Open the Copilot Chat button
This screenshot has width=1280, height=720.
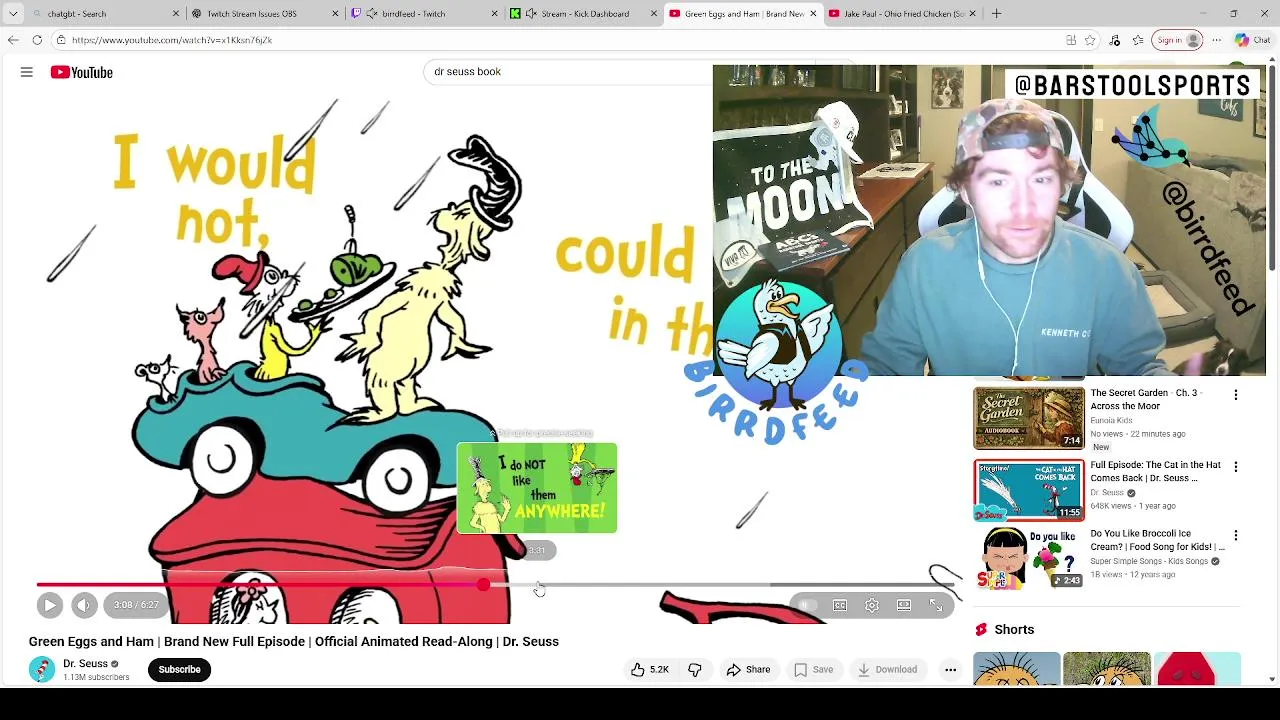pyautogui.click(x=1252, y=40)
